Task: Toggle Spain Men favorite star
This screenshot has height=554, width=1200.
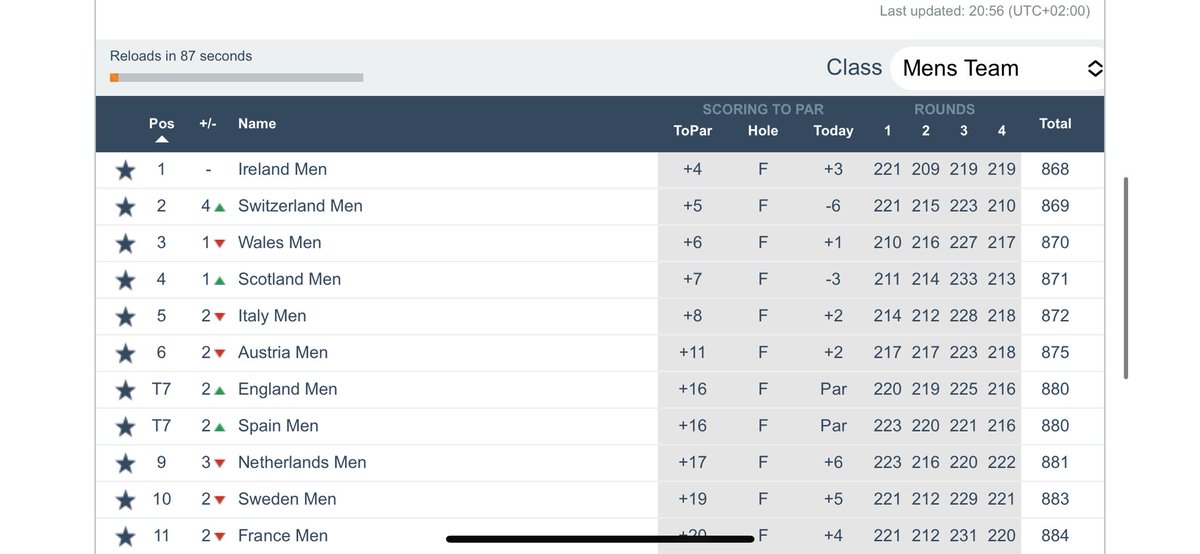Action: pyautogui.click(x=125, y=427)
